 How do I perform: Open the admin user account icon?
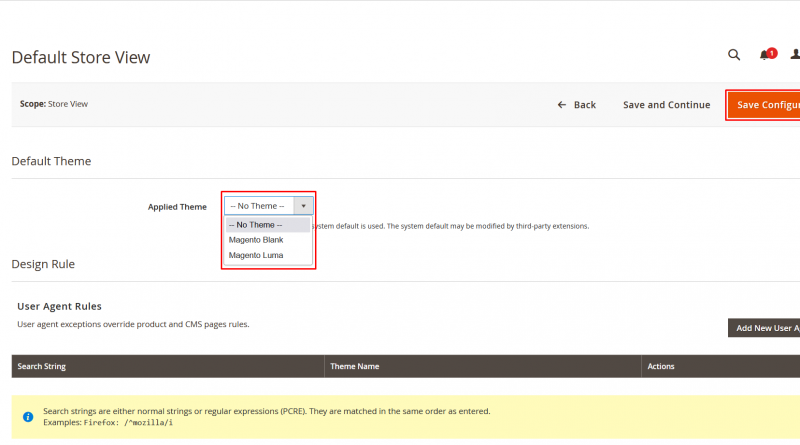(x=795, y=55)
